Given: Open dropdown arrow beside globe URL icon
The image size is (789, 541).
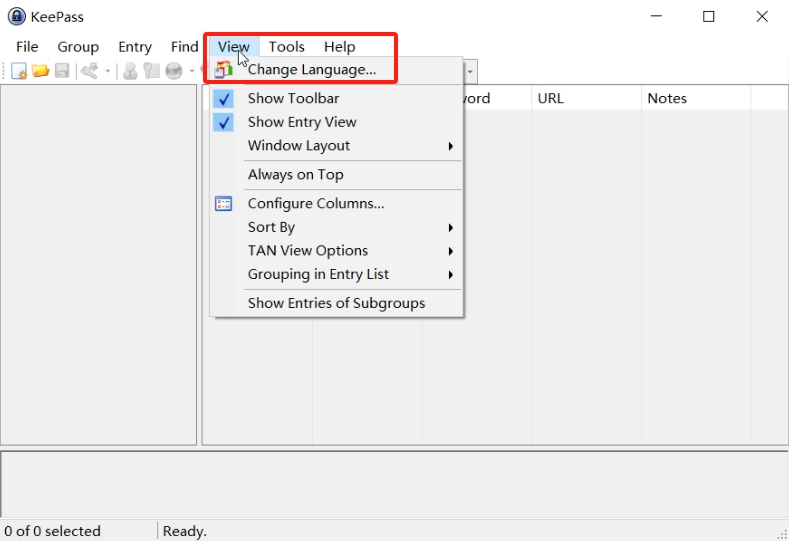Looking at the screenshot, I should coord(192,71).
